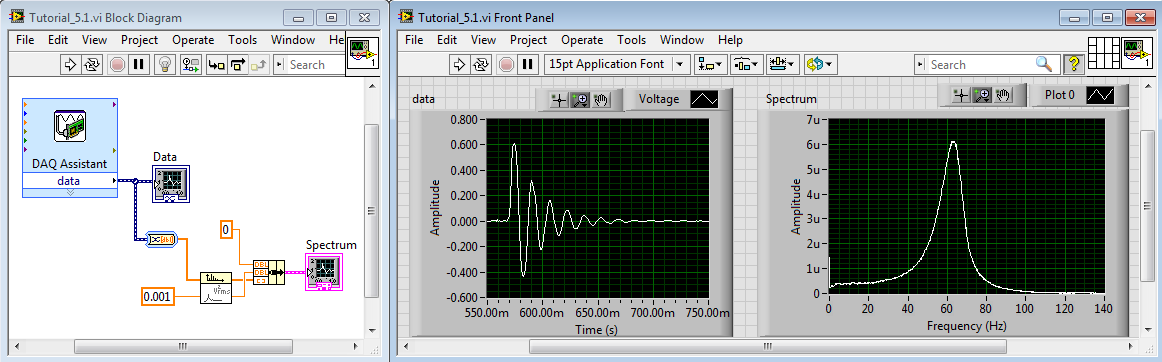Click the Plot 0 legend line swatch
Screen dimensions: 1162x362
1100,95
